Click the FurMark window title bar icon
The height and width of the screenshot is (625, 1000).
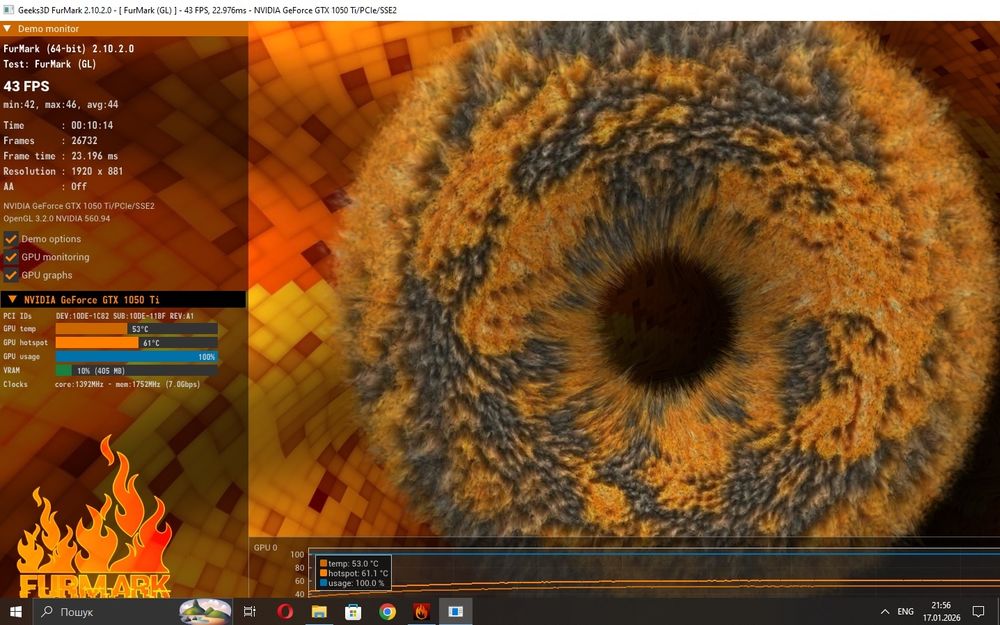pos(9,10)
